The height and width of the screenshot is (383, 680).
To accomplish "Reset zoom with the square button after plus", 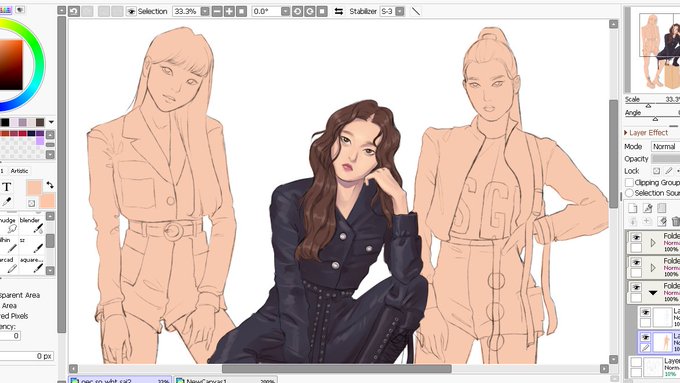I will coord(242,12).
